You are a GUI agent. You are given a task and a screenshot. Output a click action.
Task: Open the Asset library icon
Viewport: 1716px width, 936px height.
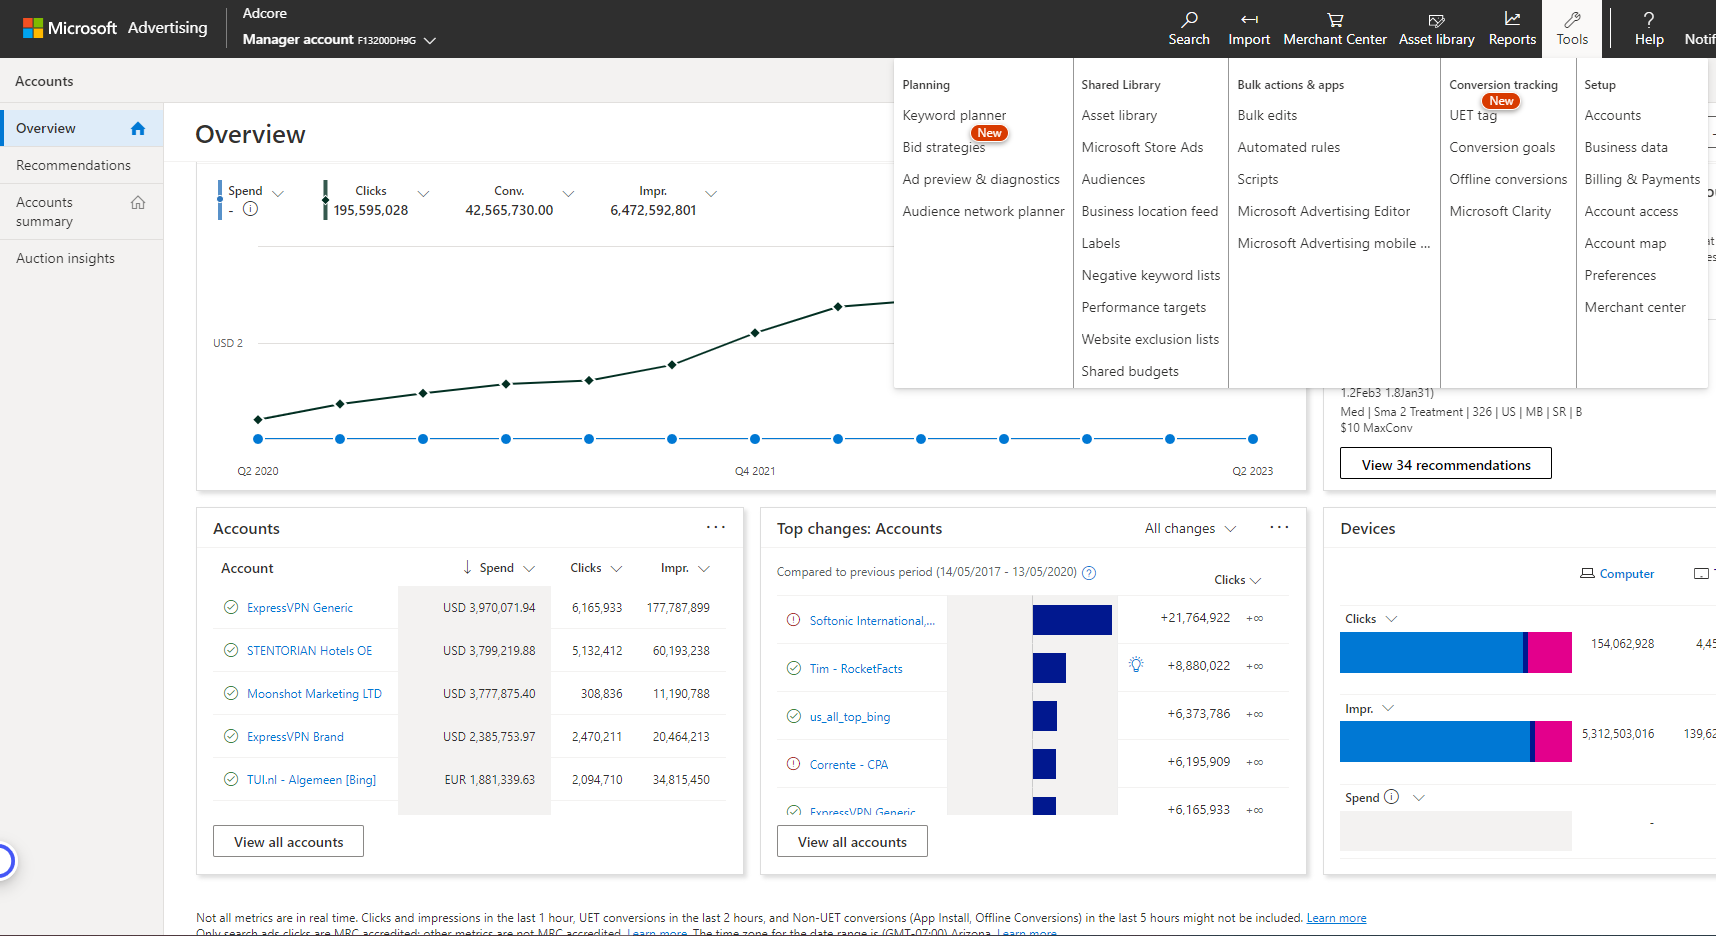click(1436, 22)
